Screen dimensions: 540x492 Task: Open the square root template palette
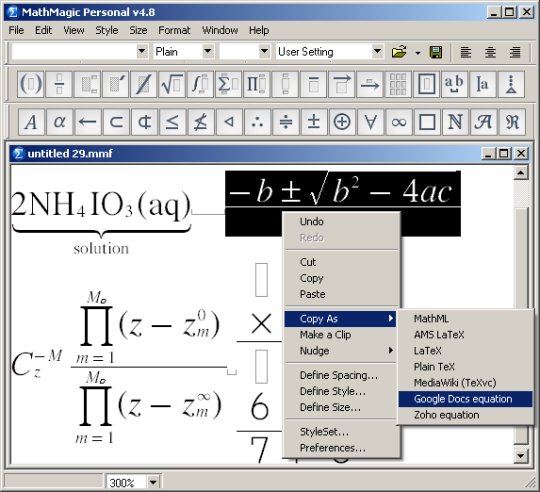[x=172, y=84]
